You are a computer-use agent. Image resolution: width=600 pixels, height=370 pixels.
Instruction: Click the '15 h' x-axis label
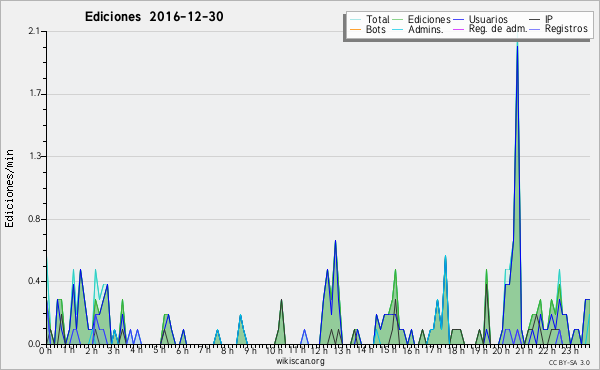388,350
